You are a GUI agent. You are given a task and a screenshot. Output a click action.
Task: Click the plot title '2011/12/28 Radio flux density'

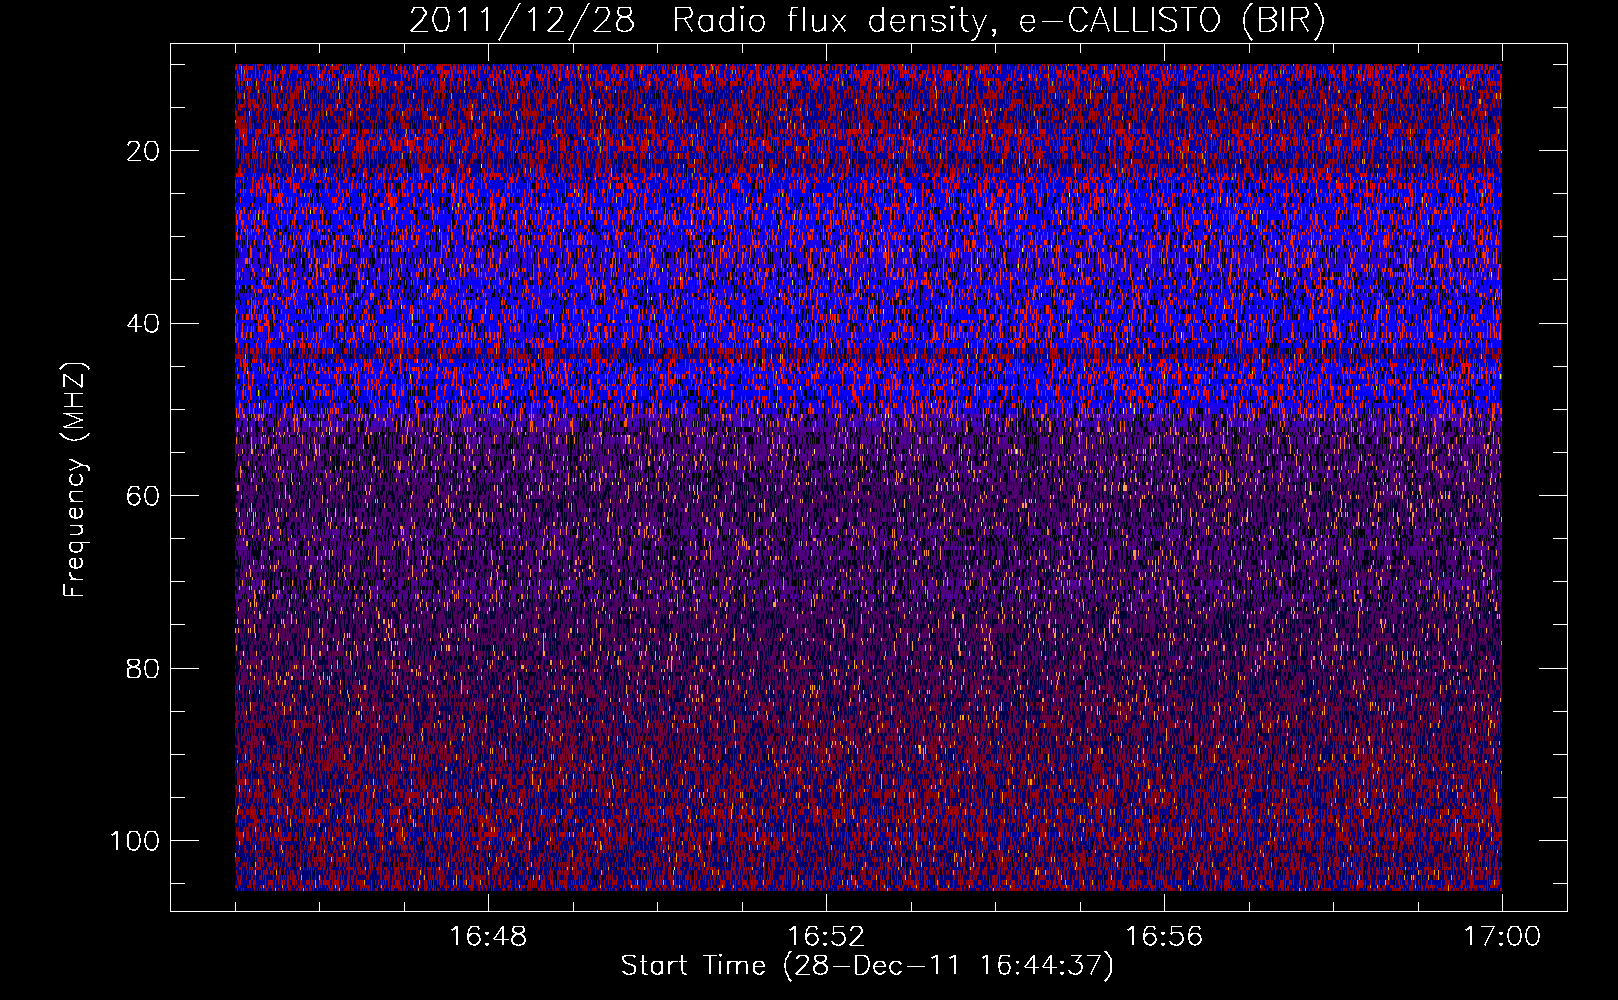point(867,21)
